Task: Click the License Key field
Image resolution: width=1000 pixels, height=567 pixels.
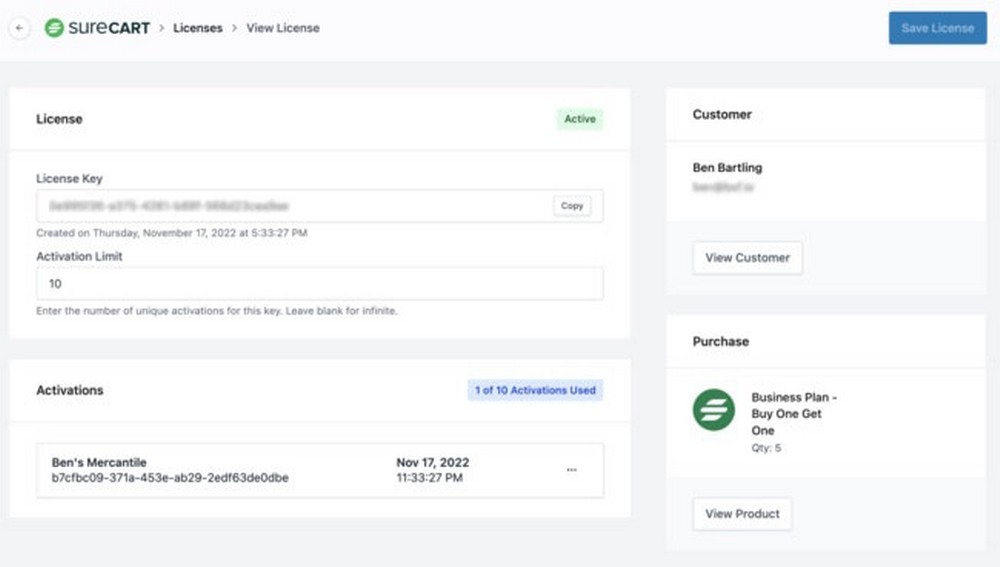Action: click(320, 205)
